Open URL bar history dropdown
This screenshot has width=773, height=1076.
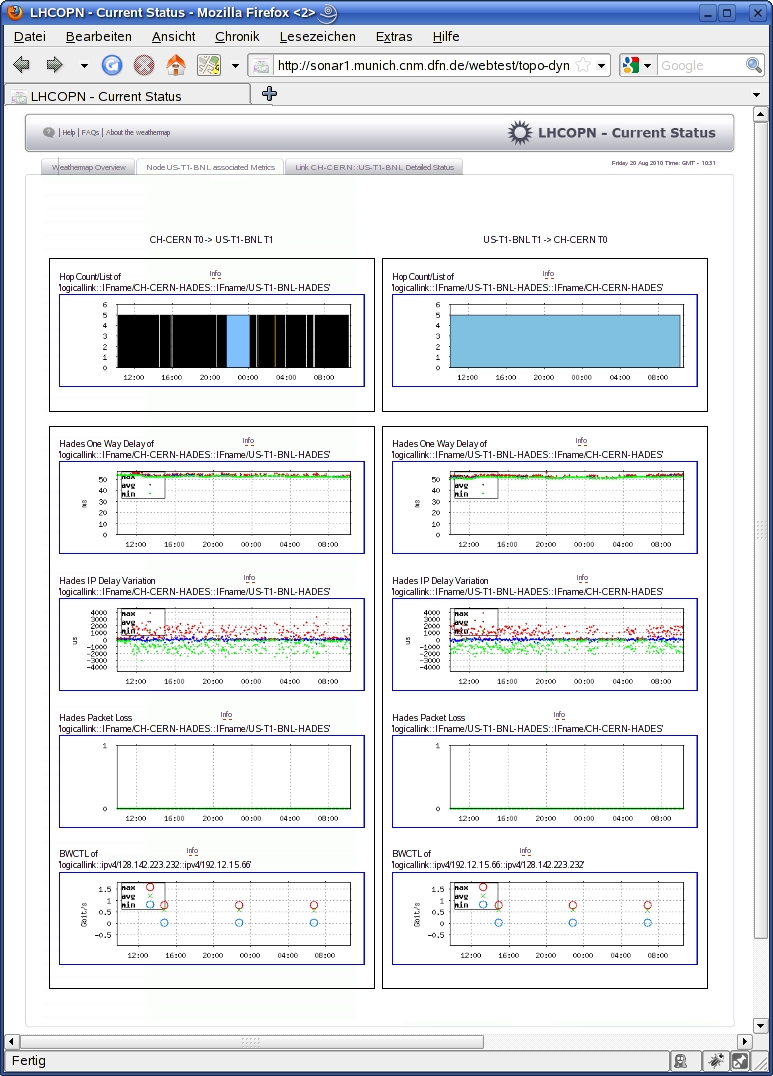pos(601,66)
